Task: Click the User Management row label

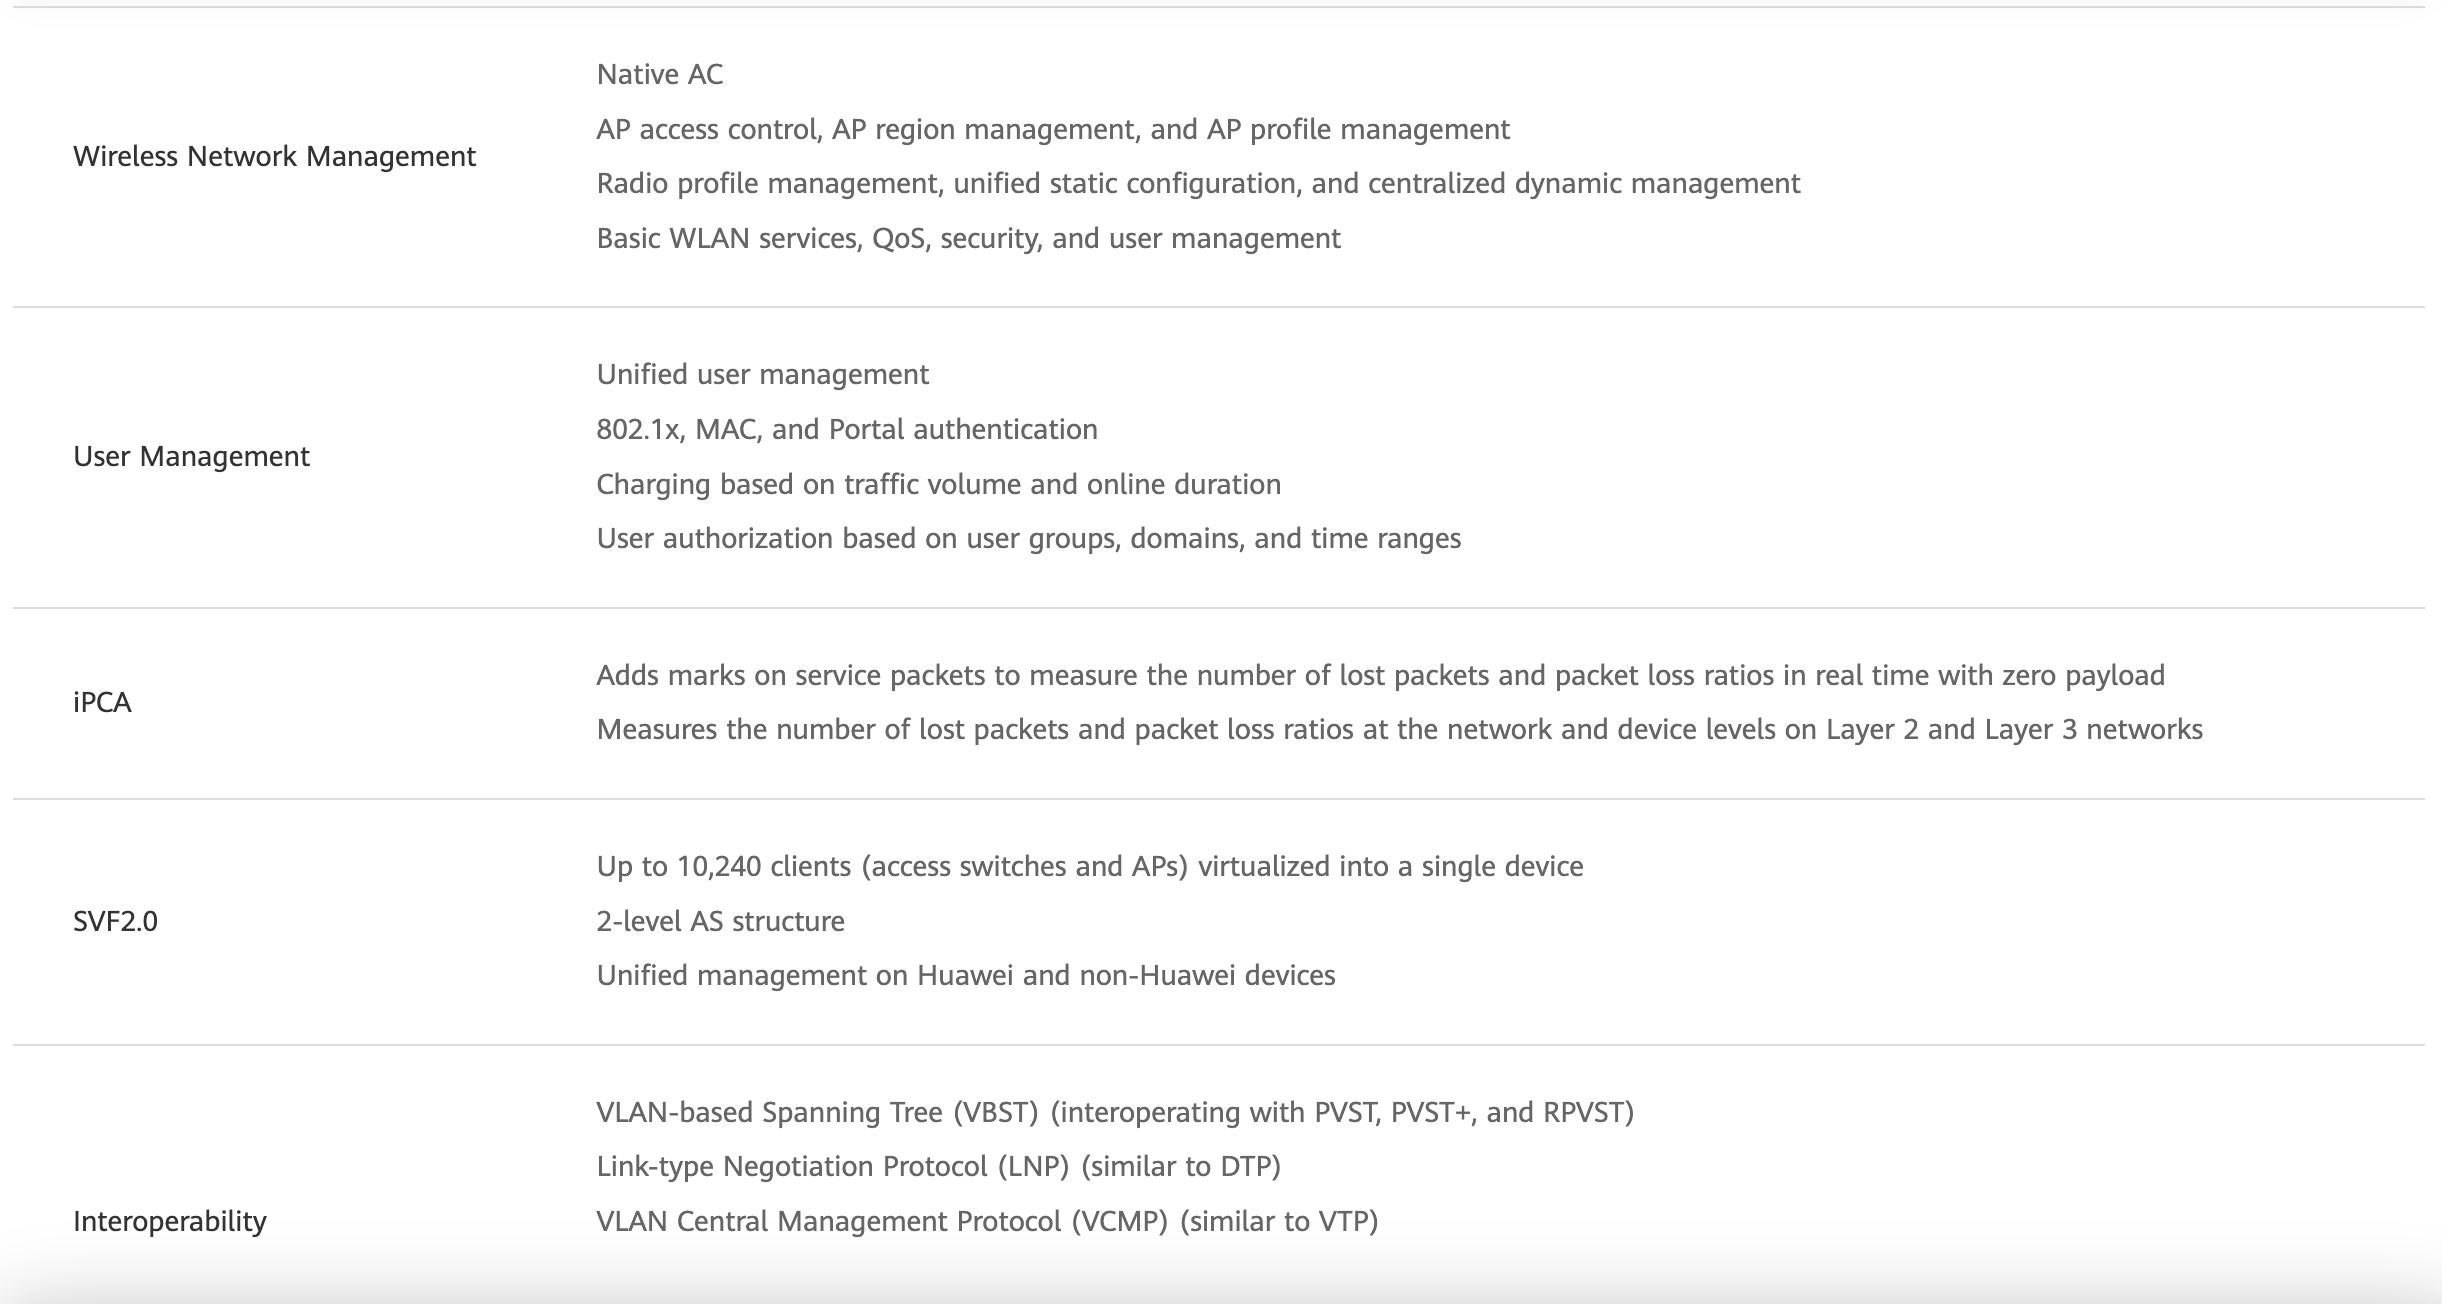Action: (191, 457)
